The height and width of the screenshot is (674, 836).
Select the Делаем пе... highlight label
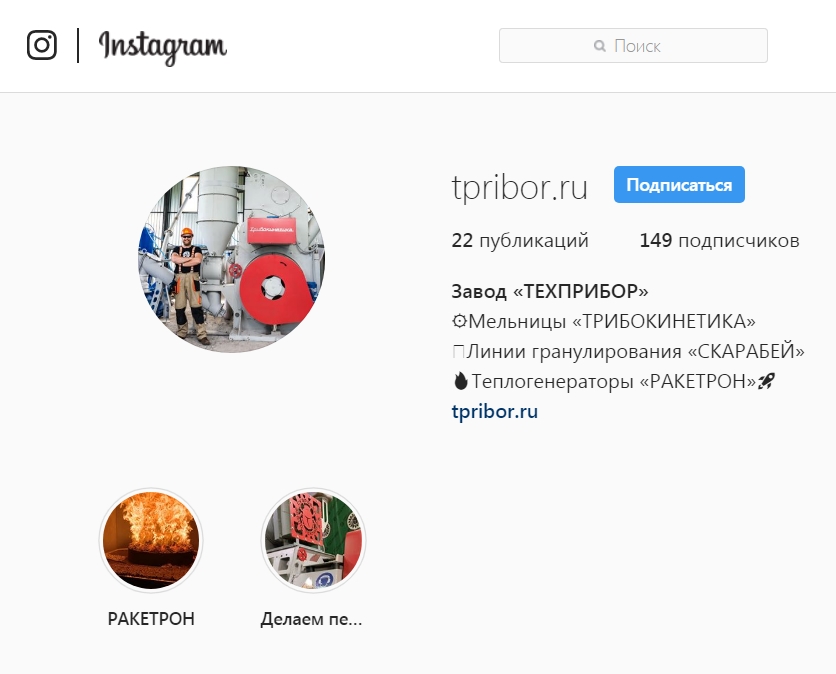tap(311, 619)
